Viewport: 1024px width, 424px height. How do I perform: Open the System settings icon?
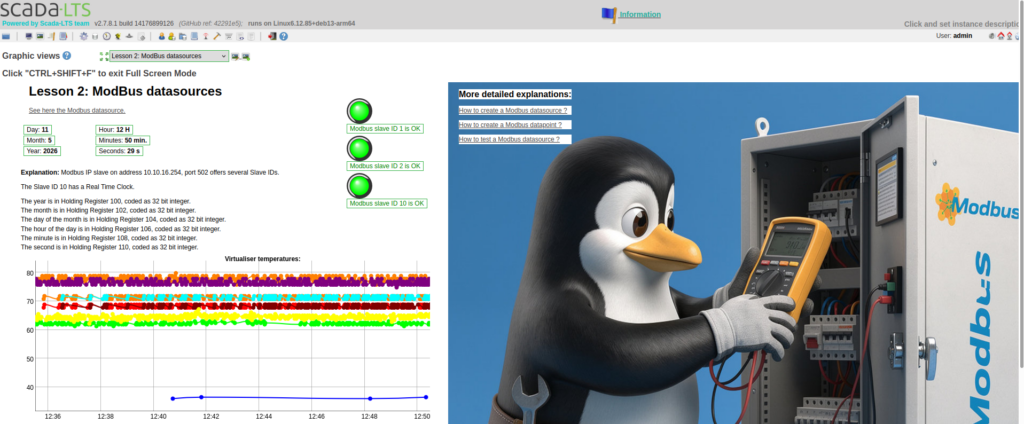229,37
